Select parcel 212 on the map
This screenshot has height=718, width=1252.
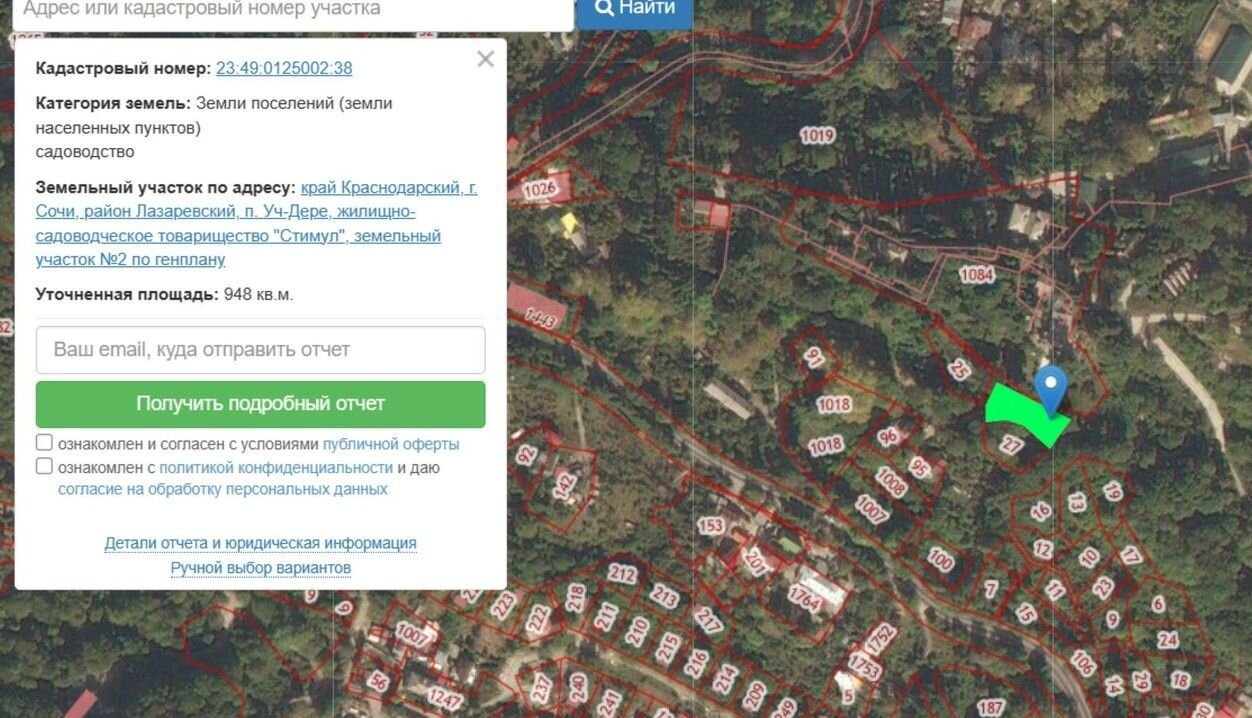[622, 574]
